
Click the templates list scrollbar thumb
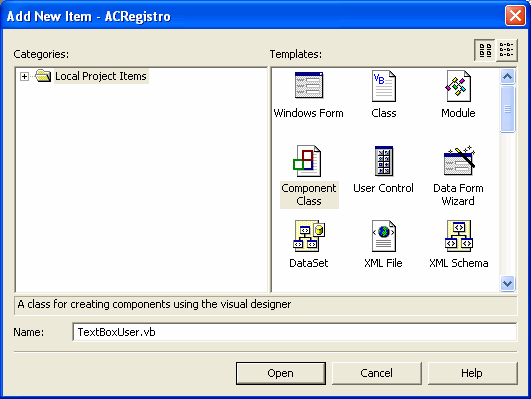tap(507, 109)
